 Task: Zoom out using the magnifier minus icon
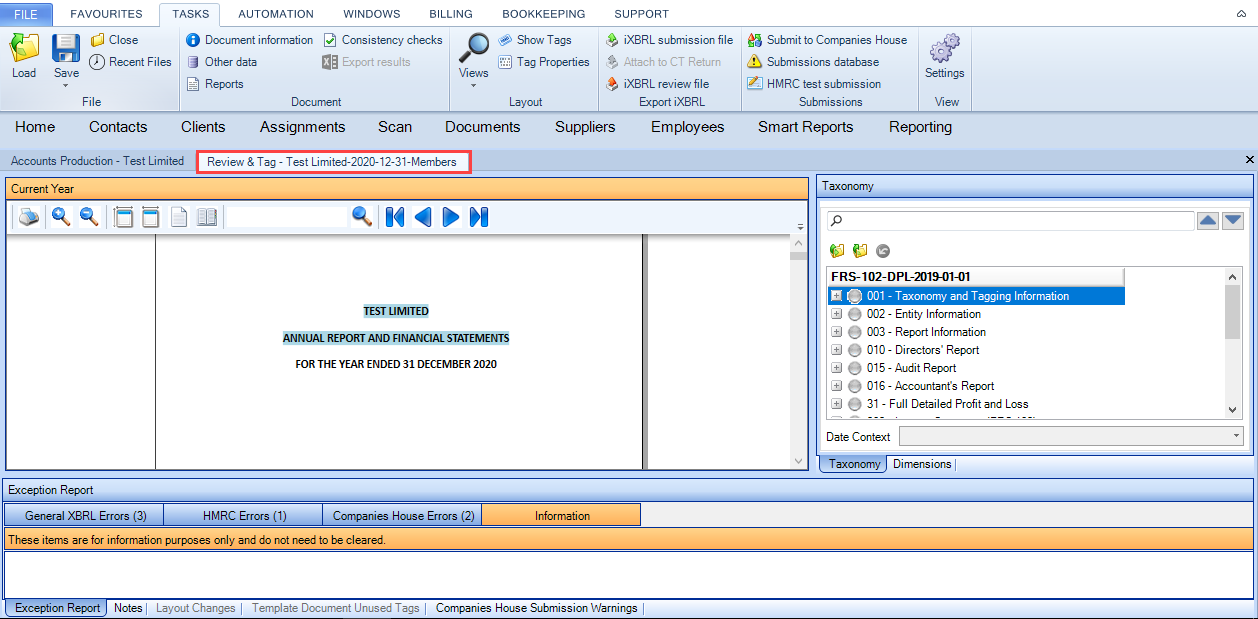tap(89, 217)
